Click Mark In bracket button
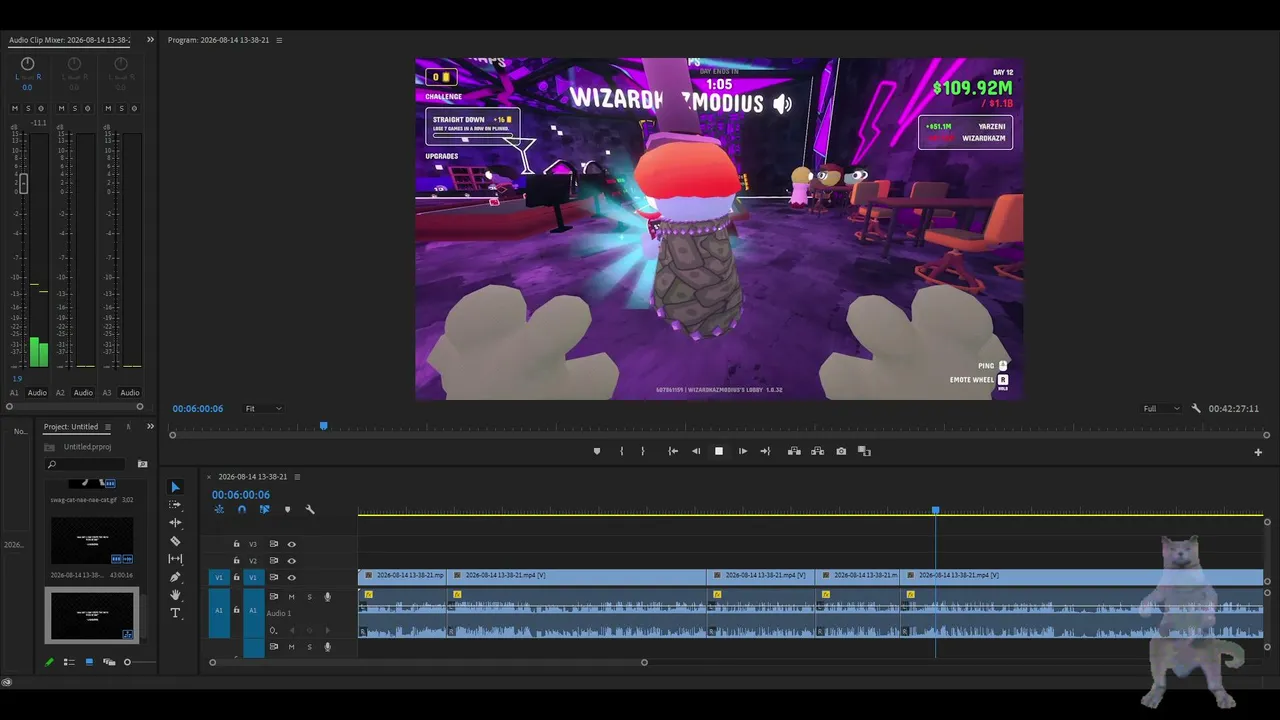 pos(621,451)
